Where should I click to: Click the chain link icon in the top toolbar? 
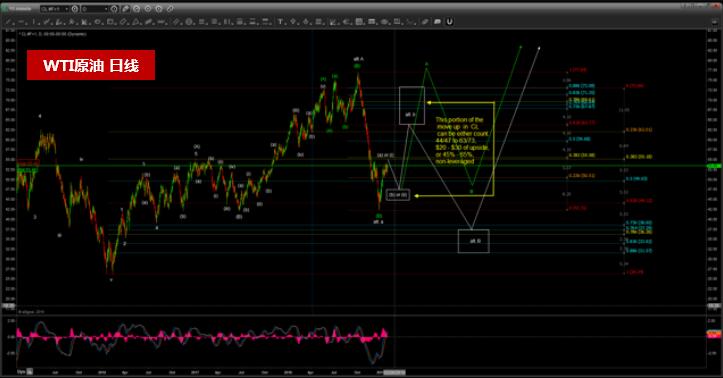coord(170,9)
